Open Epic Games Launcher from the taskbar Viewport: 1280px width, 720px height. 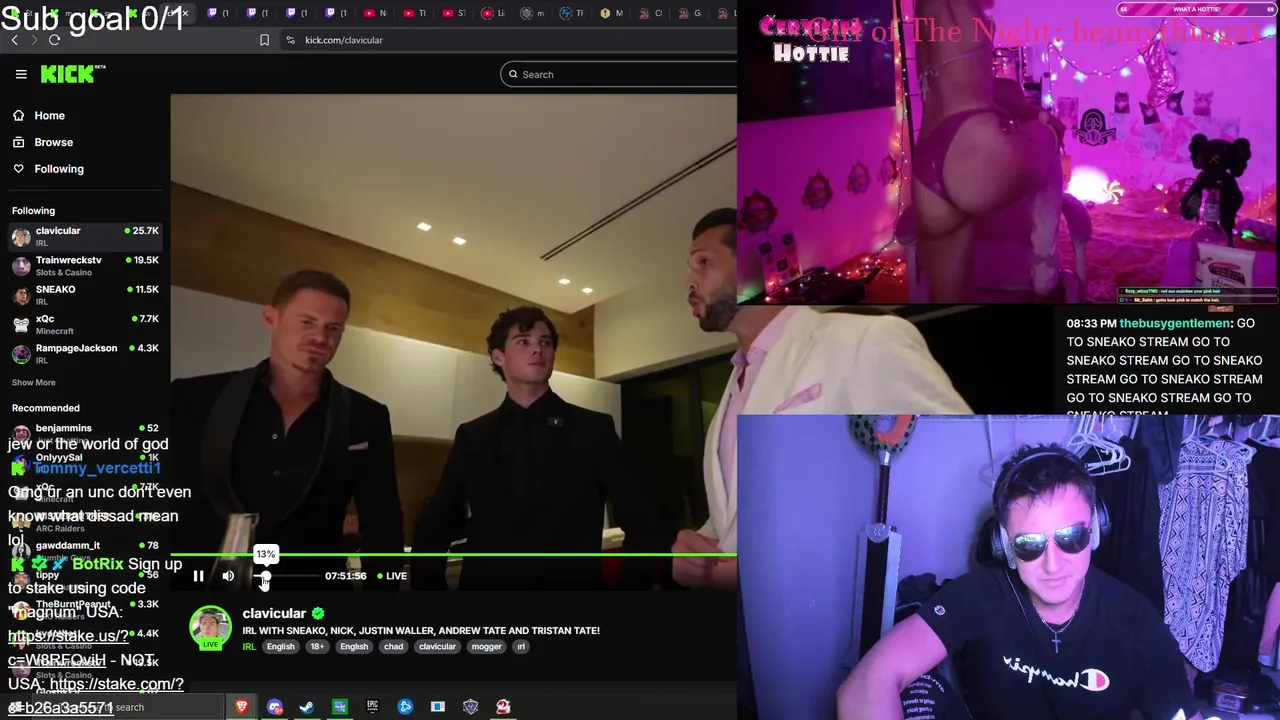pos(372,707)
